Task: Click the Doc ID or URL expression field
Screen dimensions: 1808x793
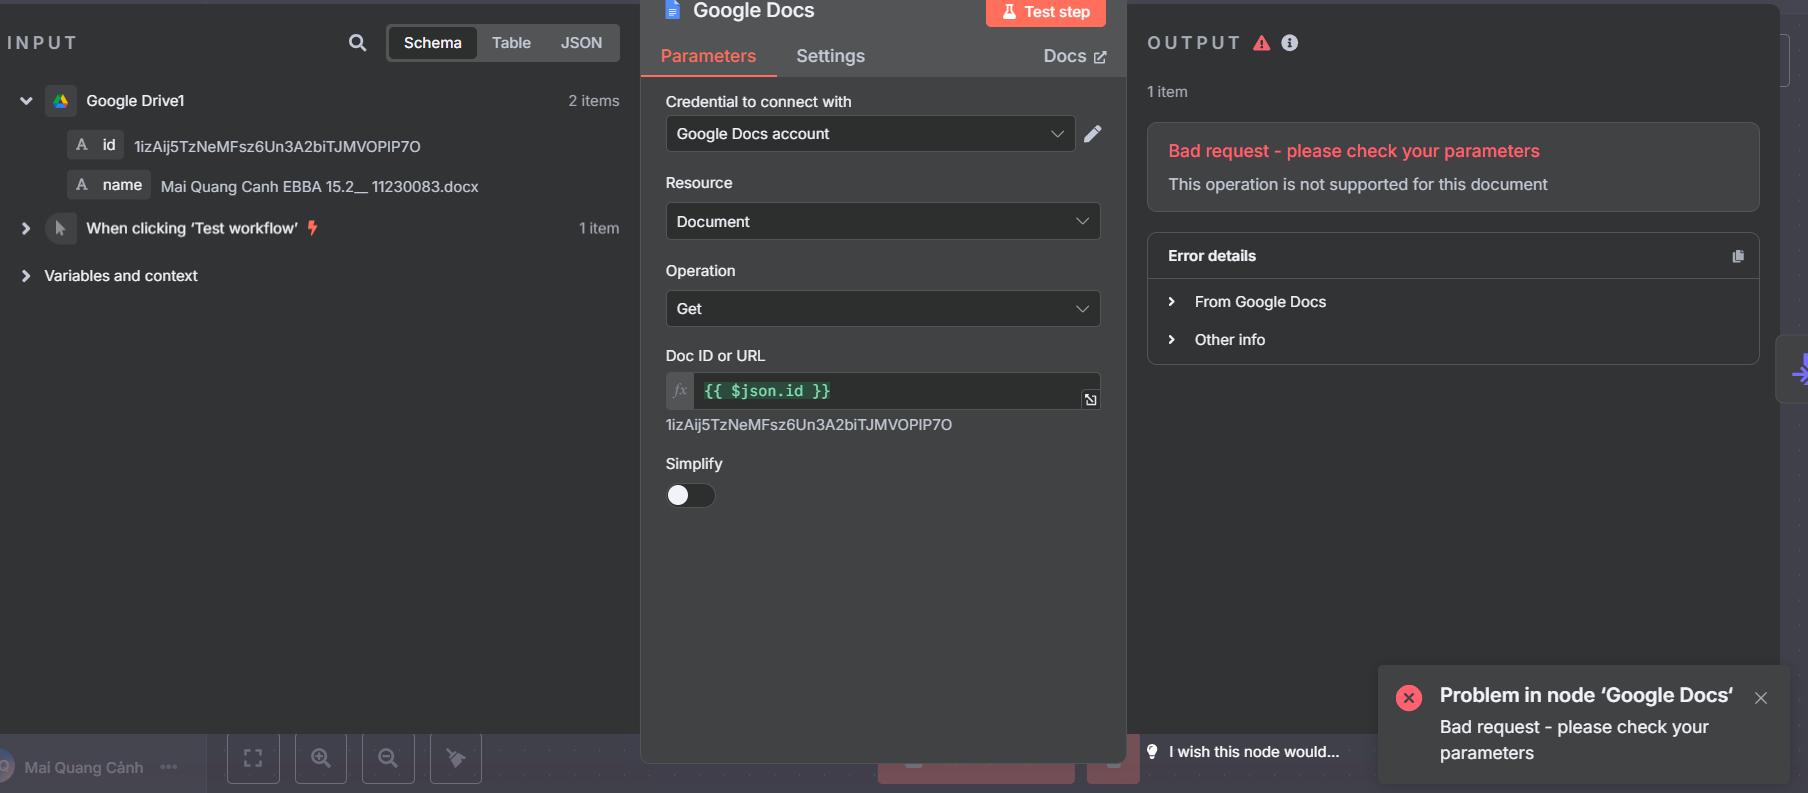Action: point(886,391)
